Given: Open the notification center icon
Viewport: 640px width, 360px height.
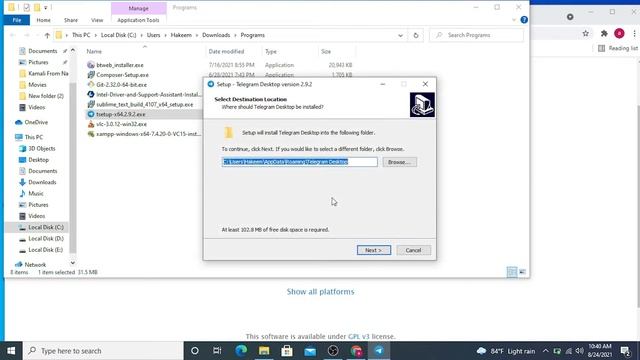Looking at the screenshot, I should tap(625, 351).
